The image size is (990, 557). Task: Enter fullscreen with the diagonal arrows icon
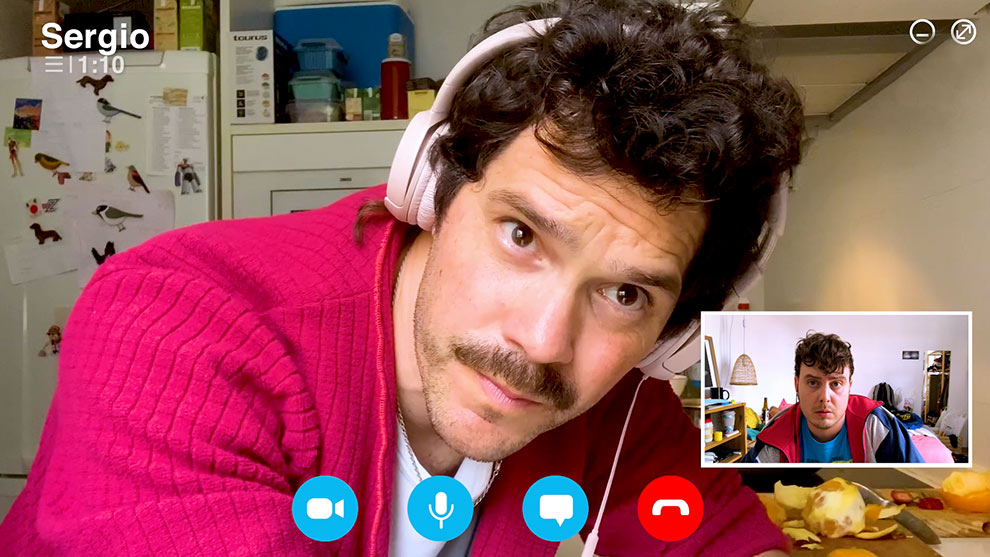click(x=963, y=32)
